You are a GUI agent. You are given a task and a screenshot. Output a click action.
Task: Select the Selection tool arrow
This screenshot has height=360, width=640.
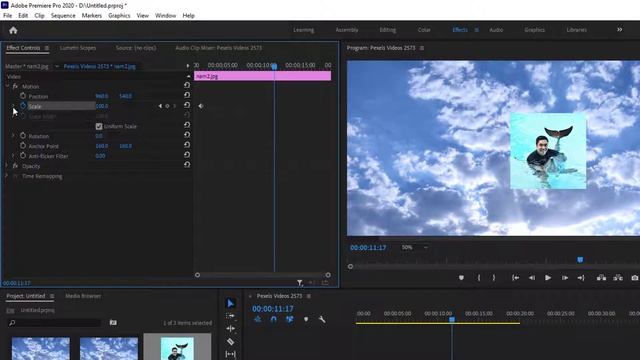pos(231,303)
